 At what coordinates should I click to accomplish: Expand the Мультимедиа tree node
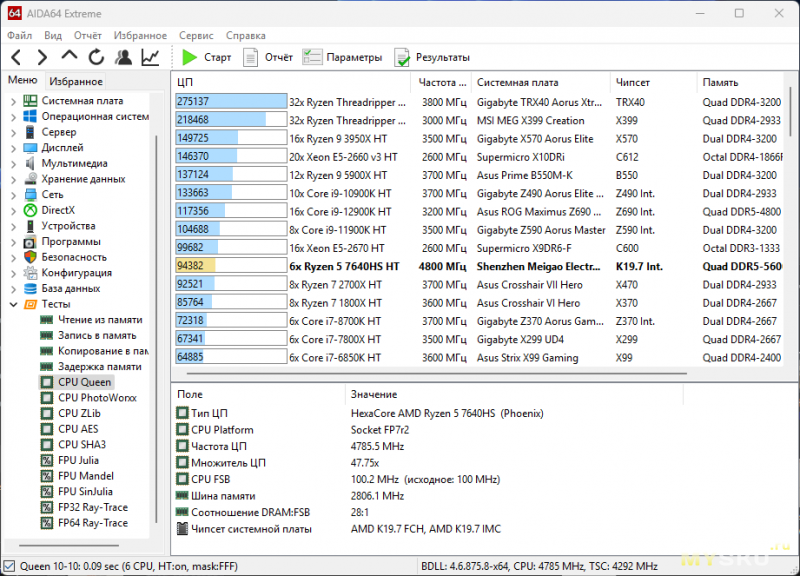(x=13, y=164)
